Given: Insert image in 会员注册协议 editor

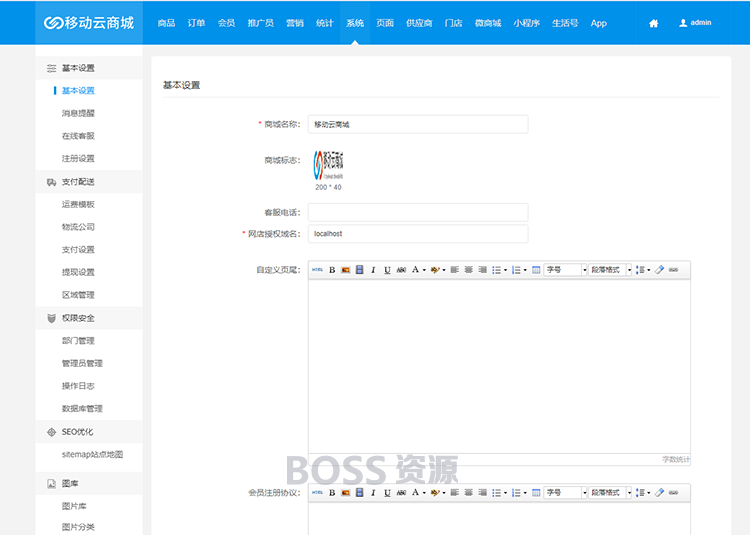Looking at the screenshot, I should point(345,492).
